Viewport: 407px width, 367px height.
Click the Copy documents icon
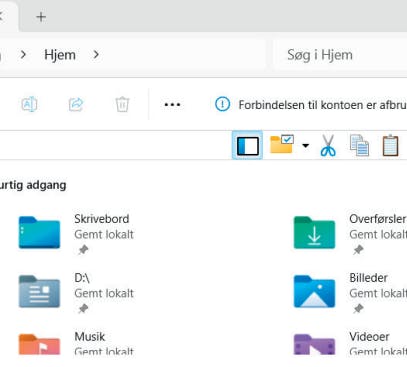pos(359,145)
